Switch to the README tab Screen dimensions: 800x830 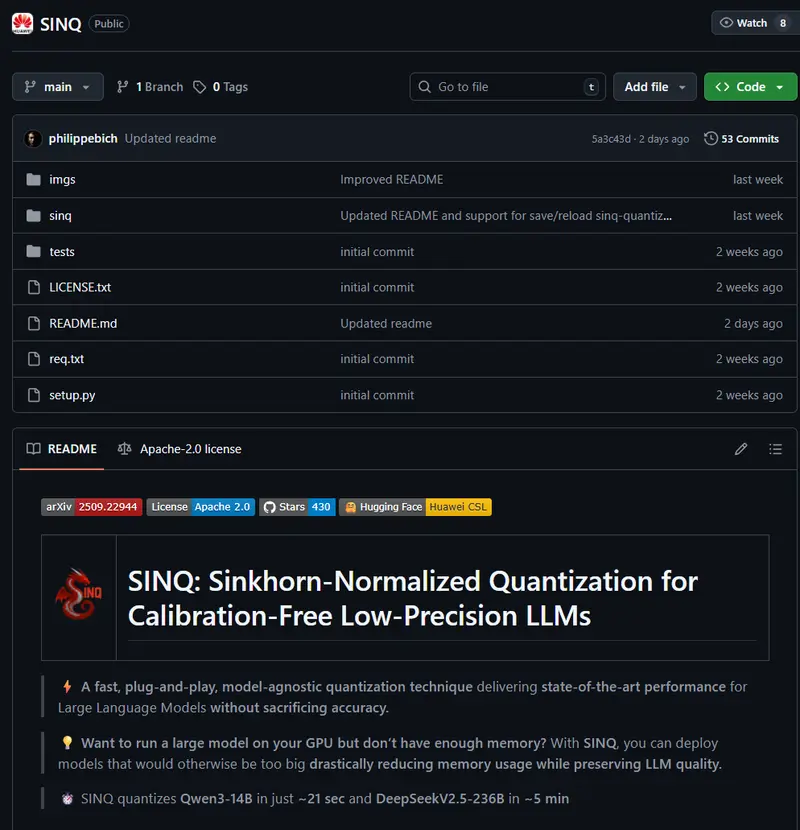pyautogui.click(x=61, y=449)
